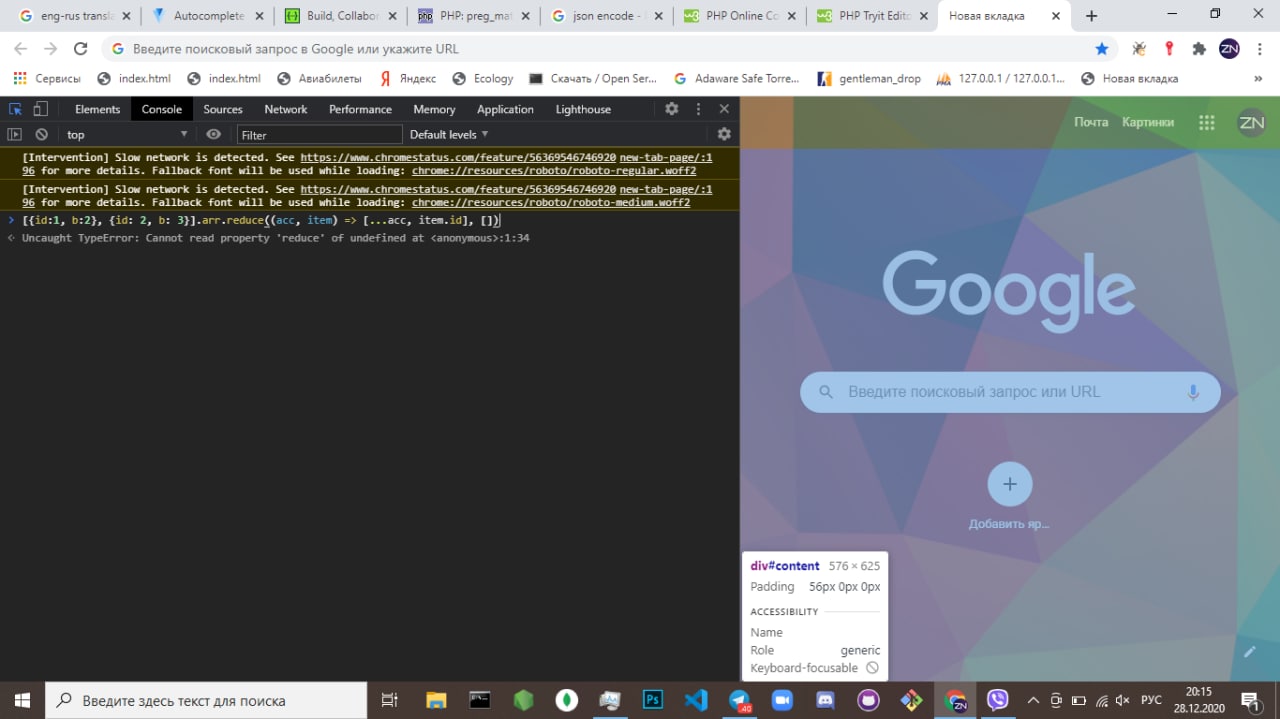Switch to the Performance tab
Image resolution: width=1280 pixels, height=719 pixels.
(x=360, y=109)
